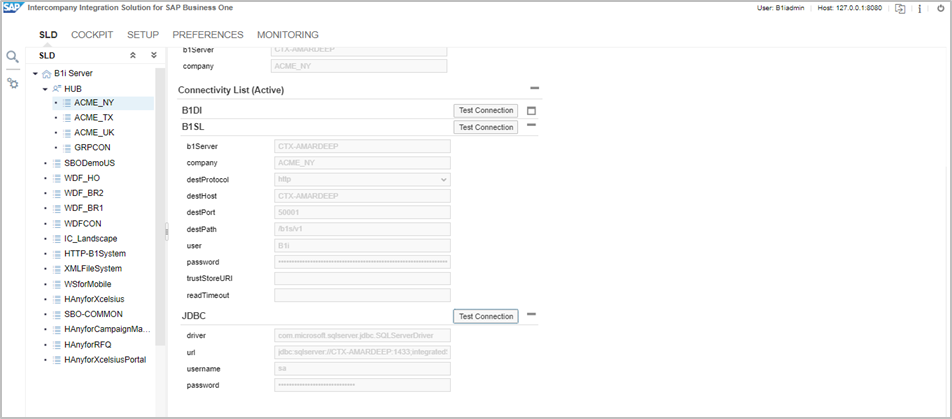Switch to the COCKPIT tab

[92, 35]
